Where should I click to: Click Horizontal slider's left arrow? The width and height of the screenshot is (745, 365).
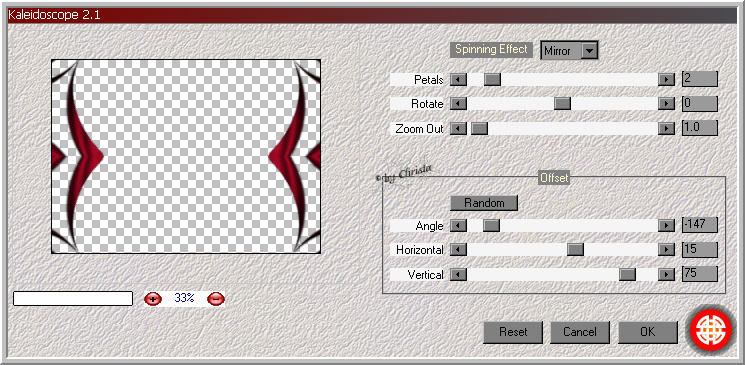click(458, 250)
